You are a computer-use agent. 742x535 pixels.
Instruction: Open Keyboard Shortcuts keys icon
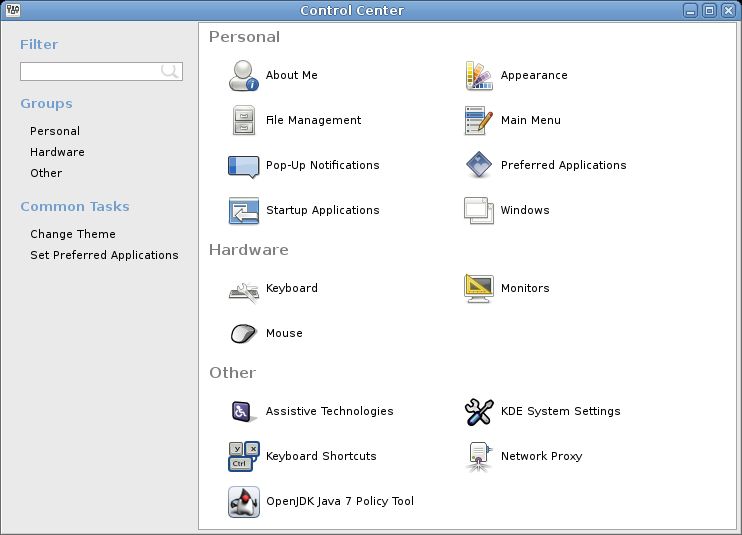[x=244, y=456]
